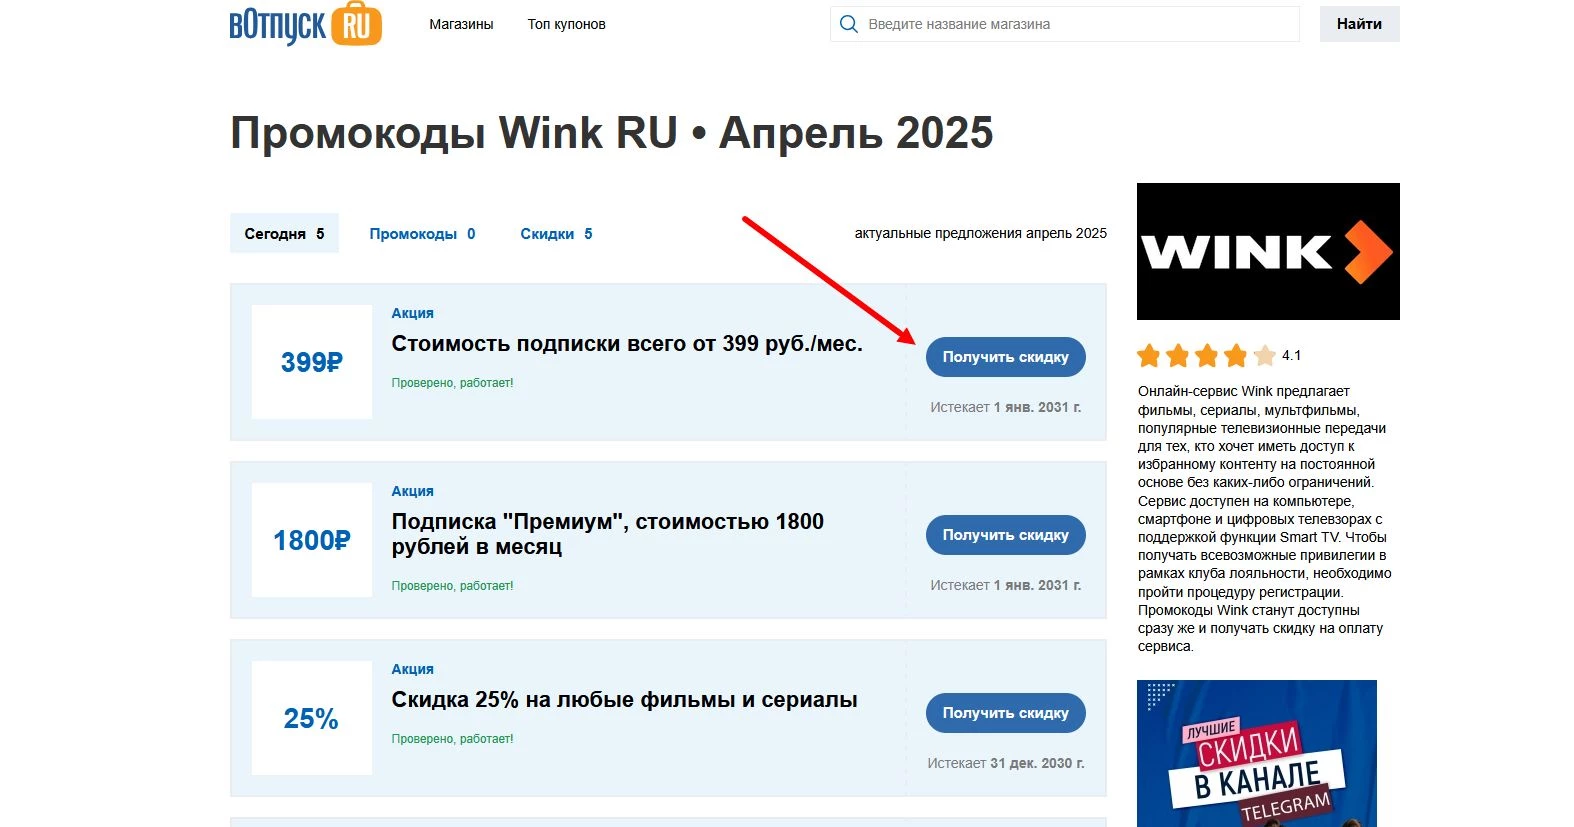Click the Акция label on the 25% offer
The image size is (1574, 827).
coord(412,669)
